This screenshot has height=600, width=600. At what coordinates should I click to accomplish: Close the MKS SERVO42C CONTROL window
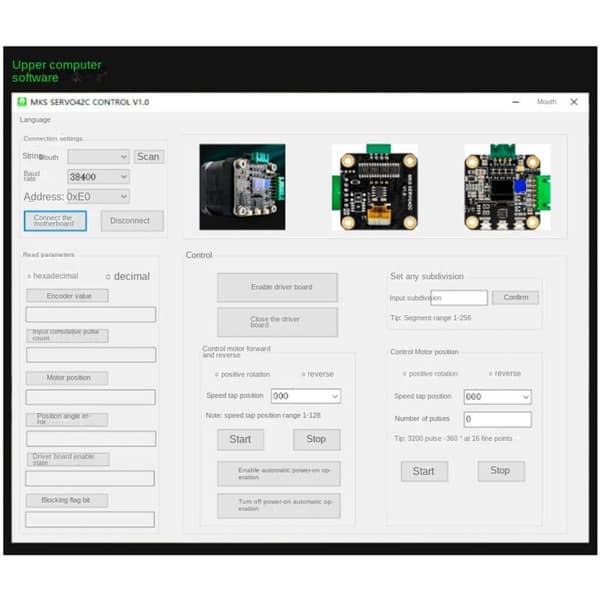[x=574, y=102]
